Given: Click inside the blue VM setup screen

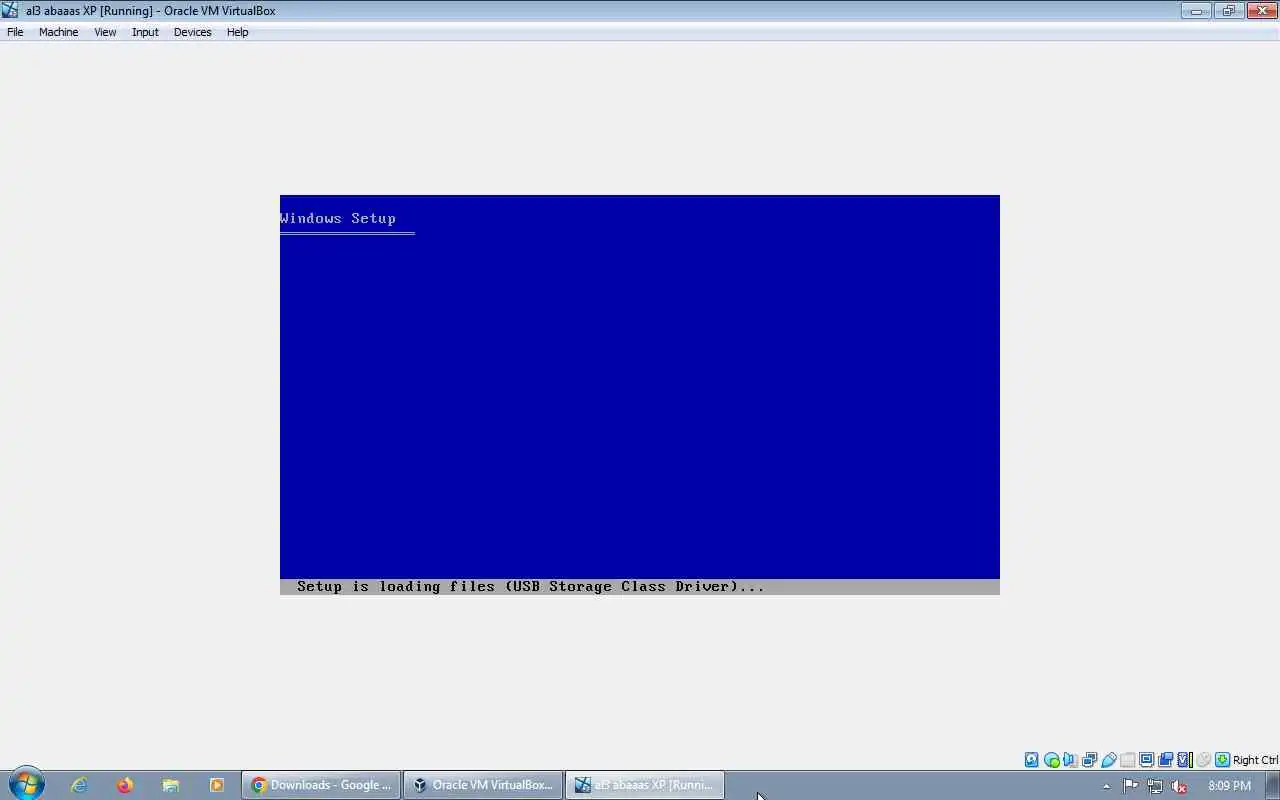Looking at the screenshot, I should click(640, 395).
